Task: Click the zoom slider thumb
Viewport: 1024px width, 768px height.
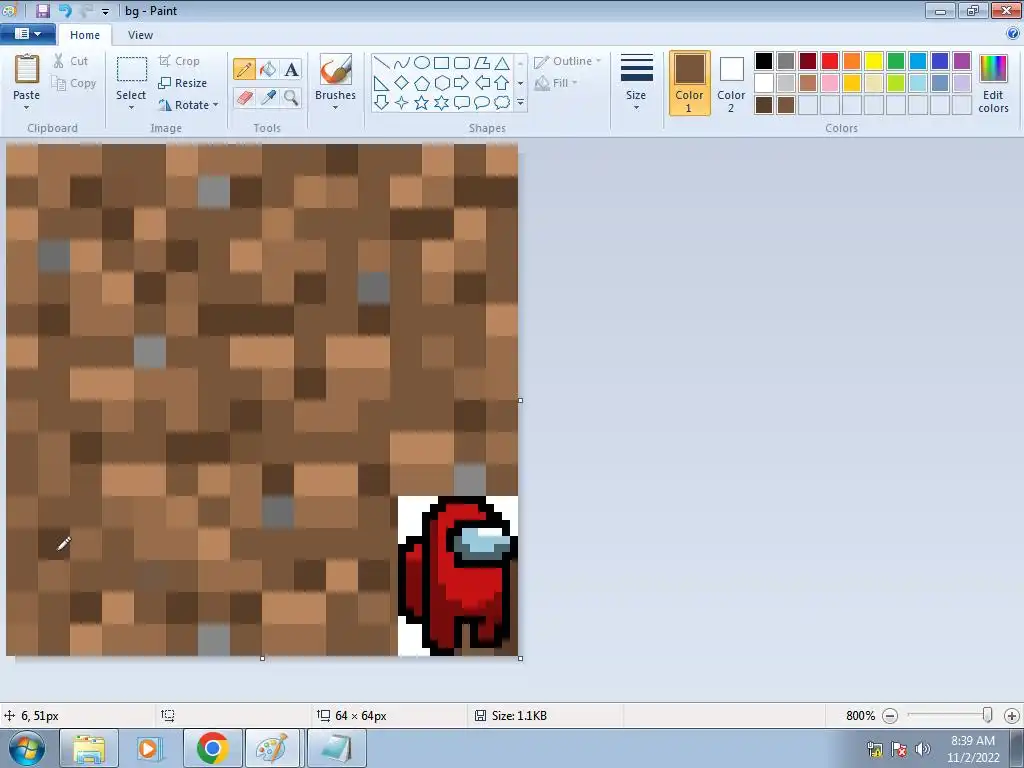Action: click(x=987, y=716)
